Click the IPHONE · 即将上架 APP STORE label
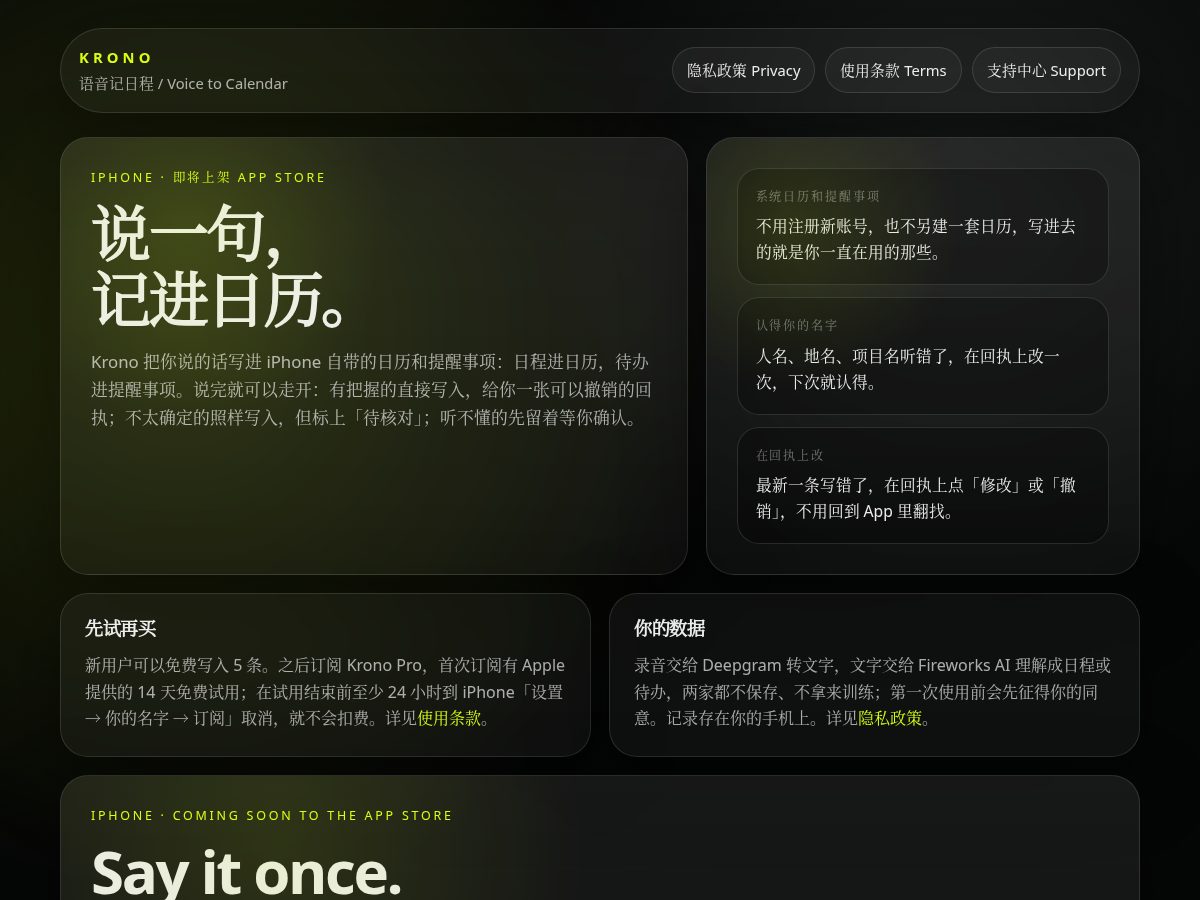The image size is (1200, 900). pos(208,177)
